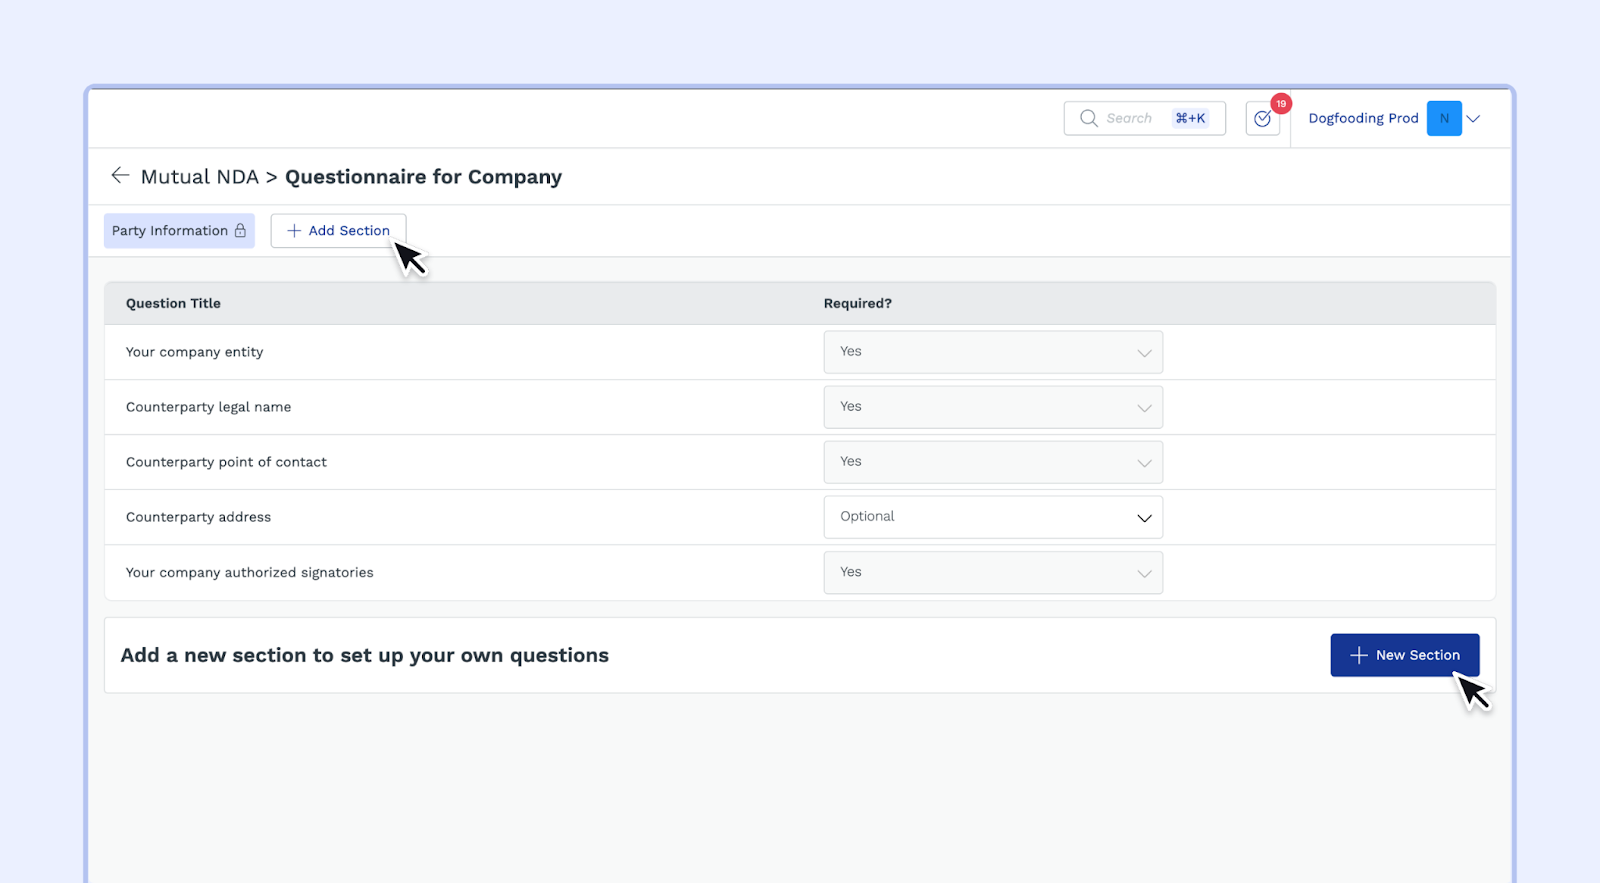Image resolution: width=1600 pixels, height=883 pixels.
Task: Click the Dogfooding Prod workspace name
Action: [x=1363, y=118]
